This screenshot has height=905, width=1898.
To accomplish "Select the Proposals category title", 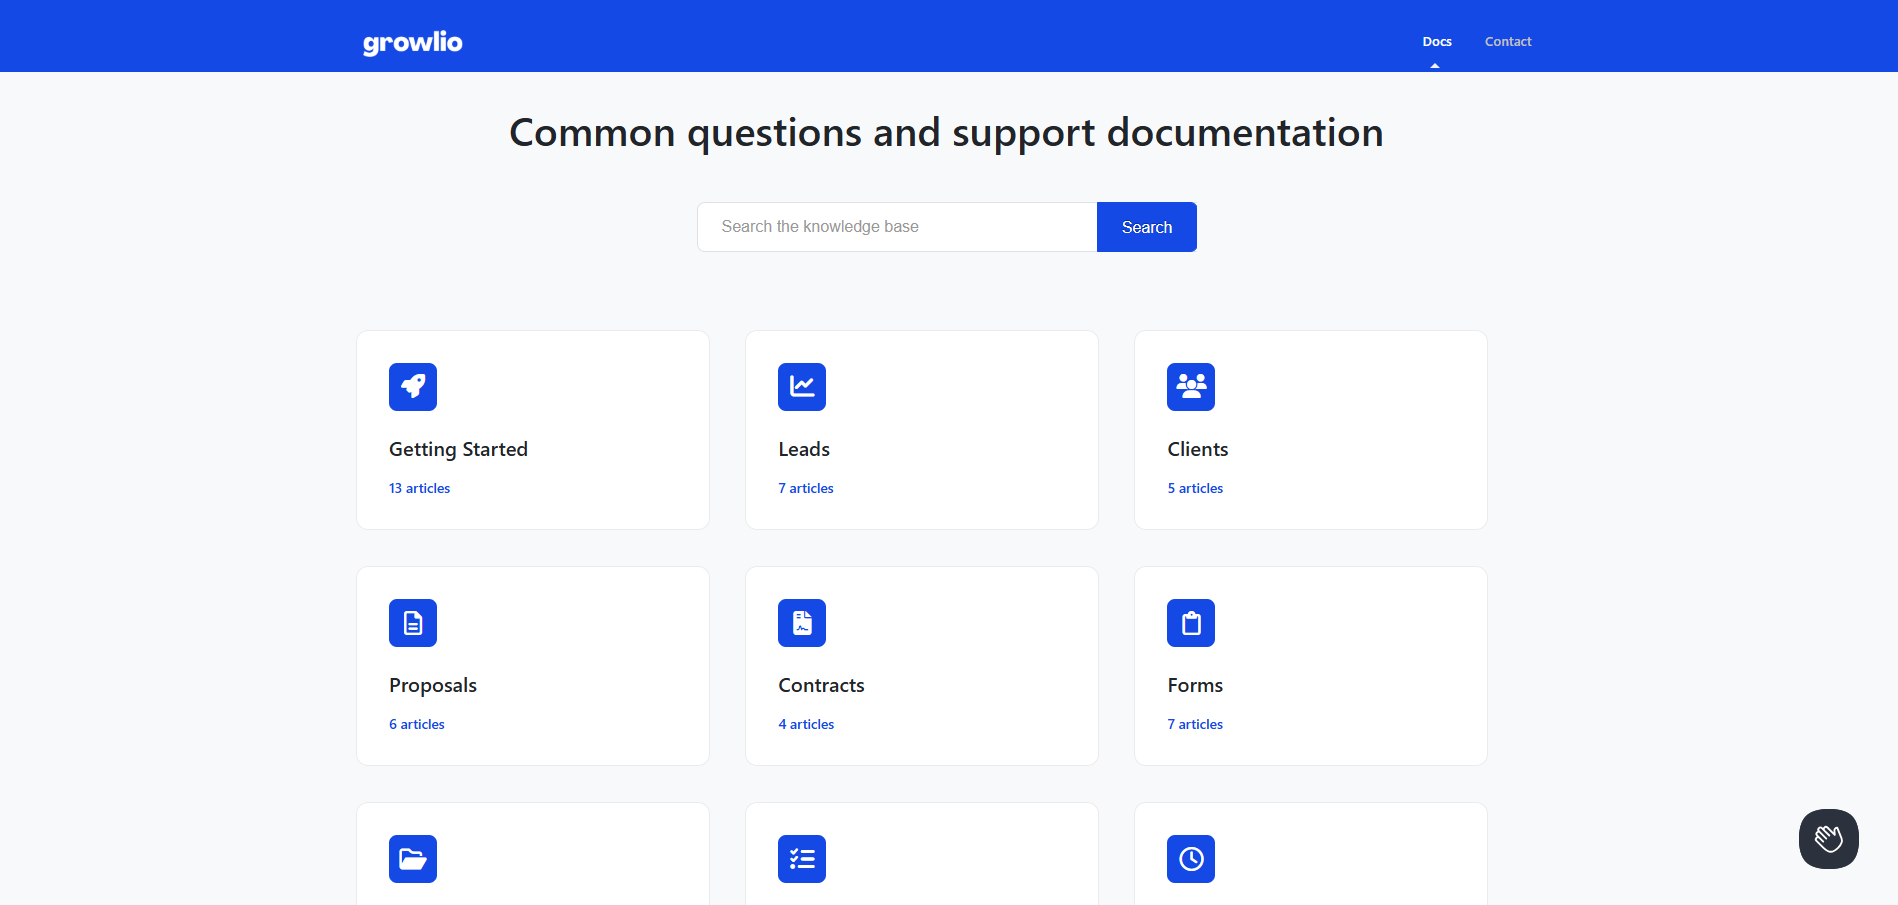I will pos(433,685).
